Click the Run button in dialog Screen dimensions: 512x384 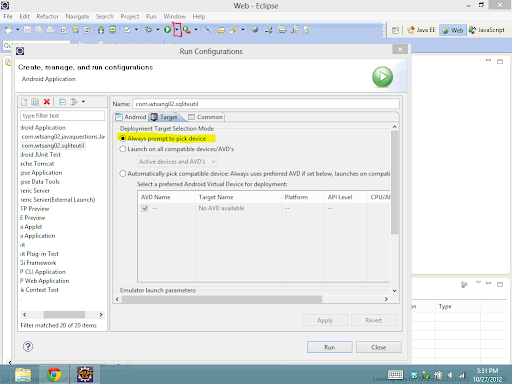pos(330,347)
